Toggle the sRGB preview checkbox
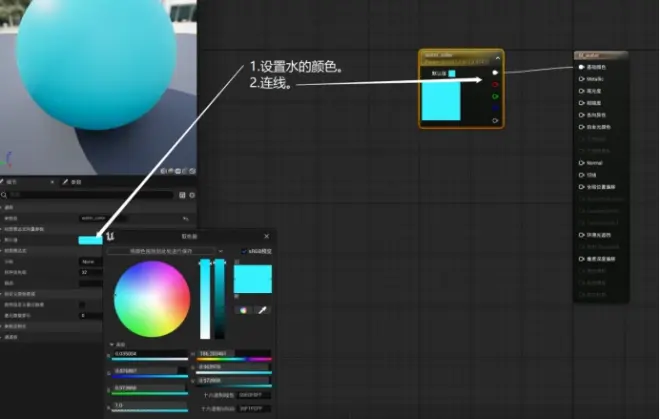 pyautogui.click(x=243, y=251)
